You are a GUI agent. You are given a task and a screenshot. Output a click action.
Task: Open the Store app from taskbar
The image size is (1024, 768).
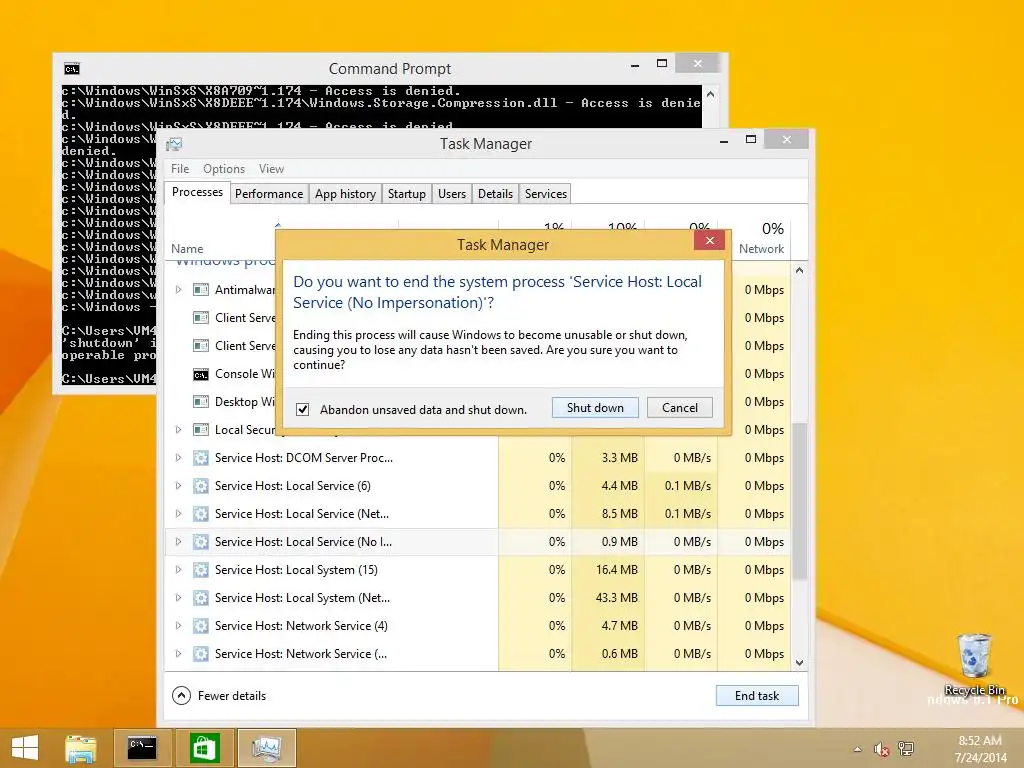[204, 748]
